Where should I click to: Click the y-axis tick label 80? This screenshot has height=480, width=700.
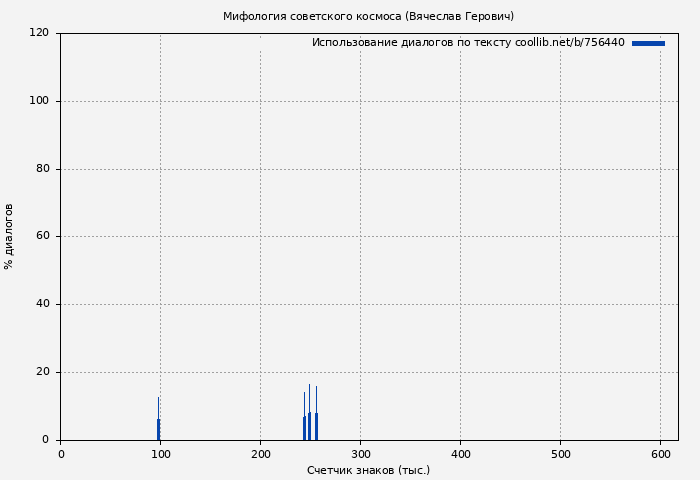pyautogui.click(x=42, y=169)
